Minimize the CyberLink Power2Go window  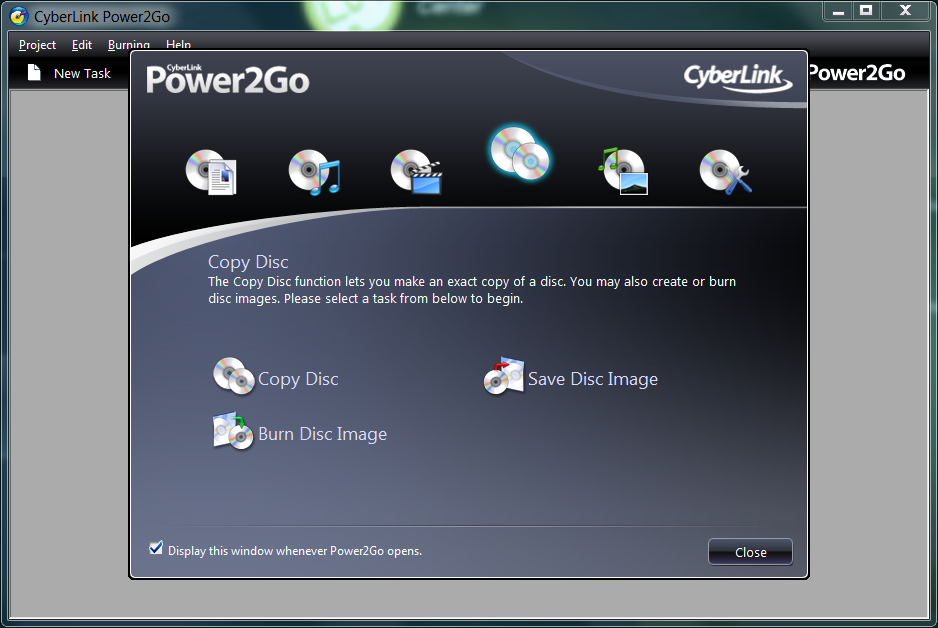point(837,10)
